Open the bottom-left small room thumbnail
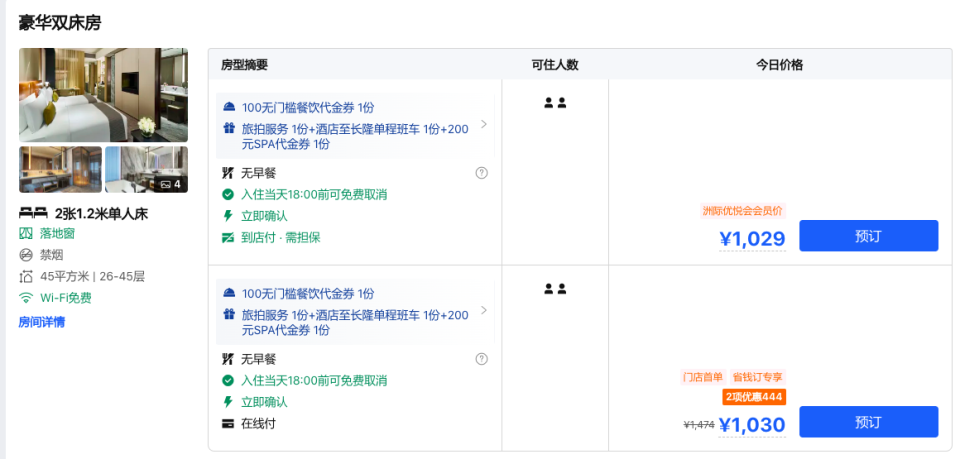The width and height of the screenshot is (960, 459). pyautogui.click(x=60, y=169)
